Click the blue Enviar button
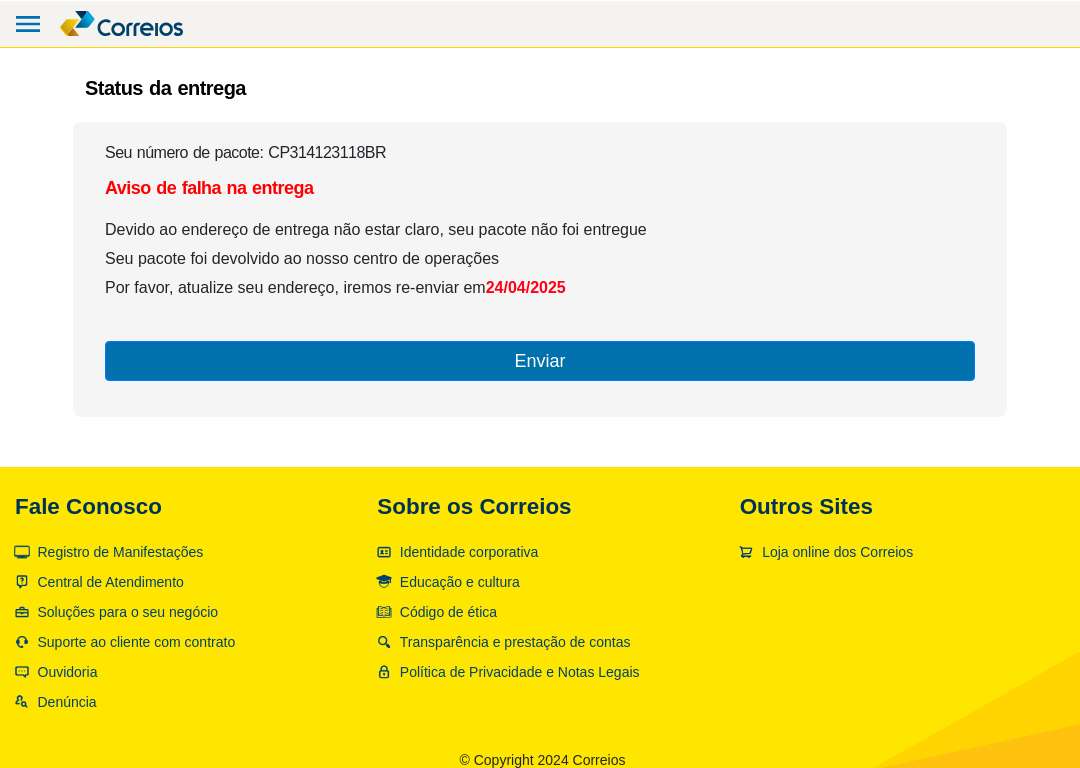This screenshot has height=768, width=1080. [539, 361]
